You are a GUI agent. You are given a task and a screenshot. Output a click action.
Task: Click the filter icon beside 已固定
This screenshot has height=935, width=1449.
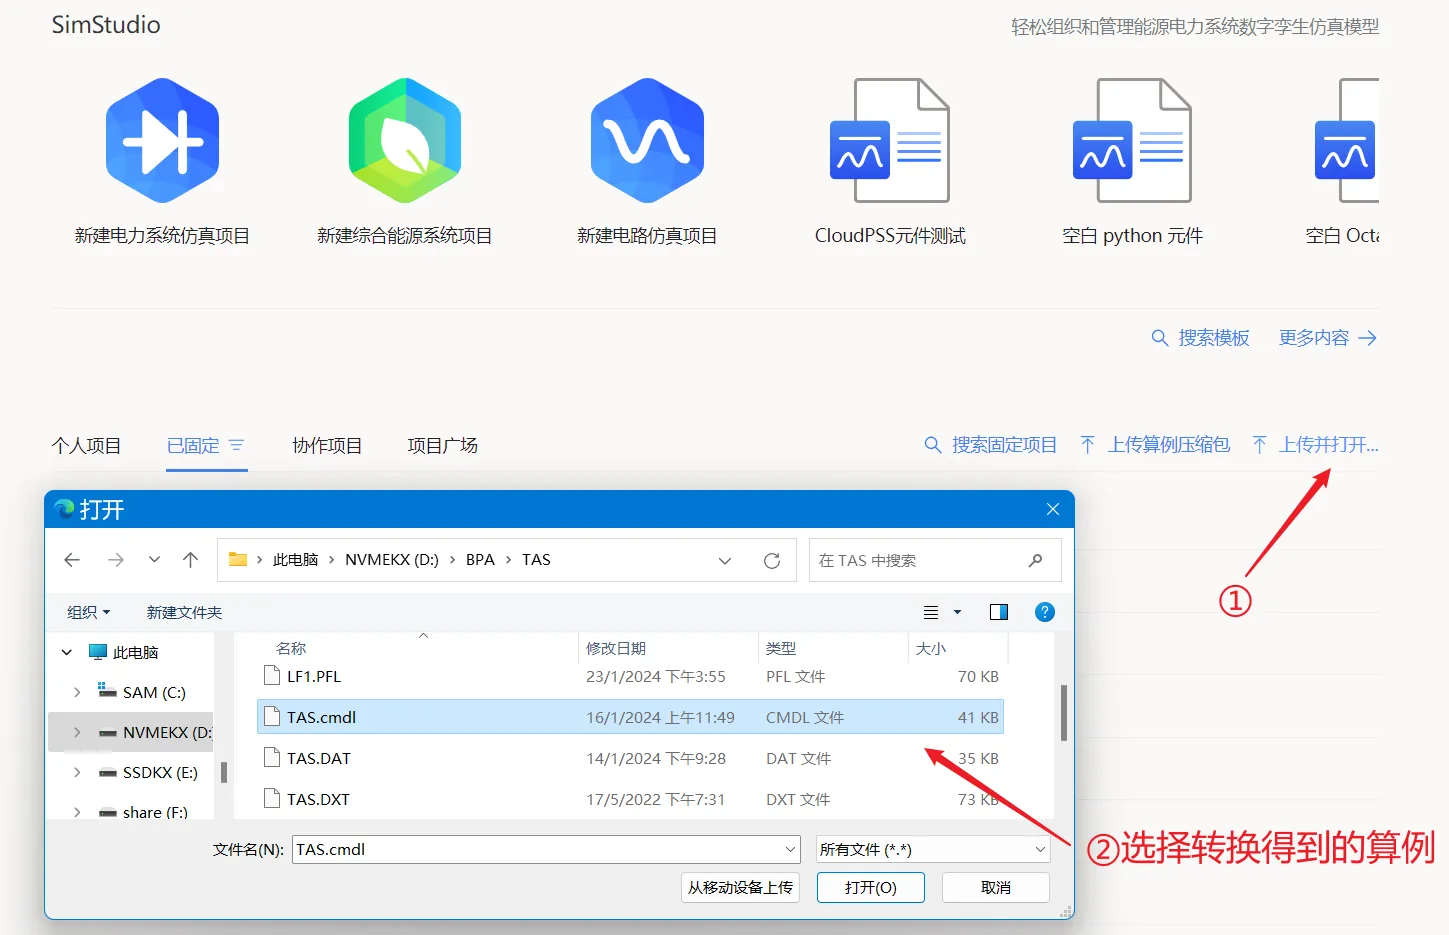click(x=237, y=445)
